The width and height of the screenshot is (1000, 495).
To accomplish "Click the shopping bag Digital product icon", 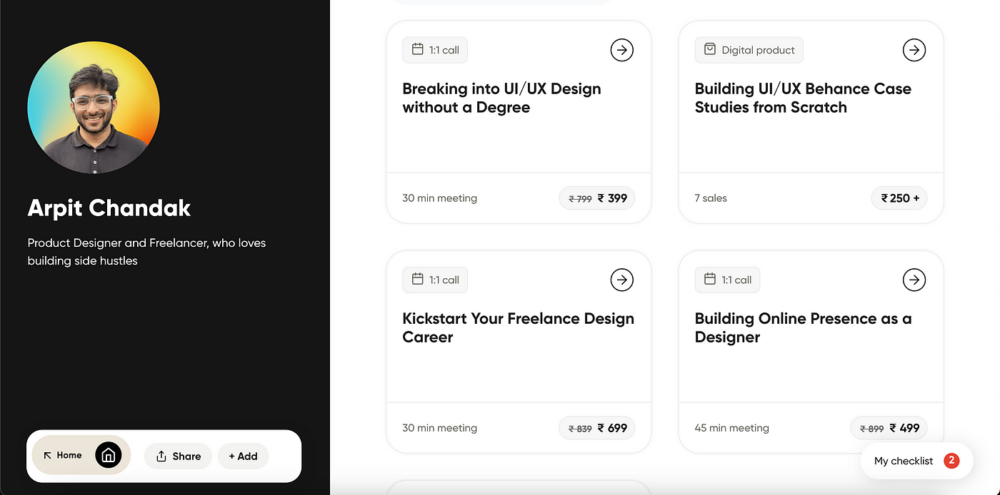I will (710, 49).
